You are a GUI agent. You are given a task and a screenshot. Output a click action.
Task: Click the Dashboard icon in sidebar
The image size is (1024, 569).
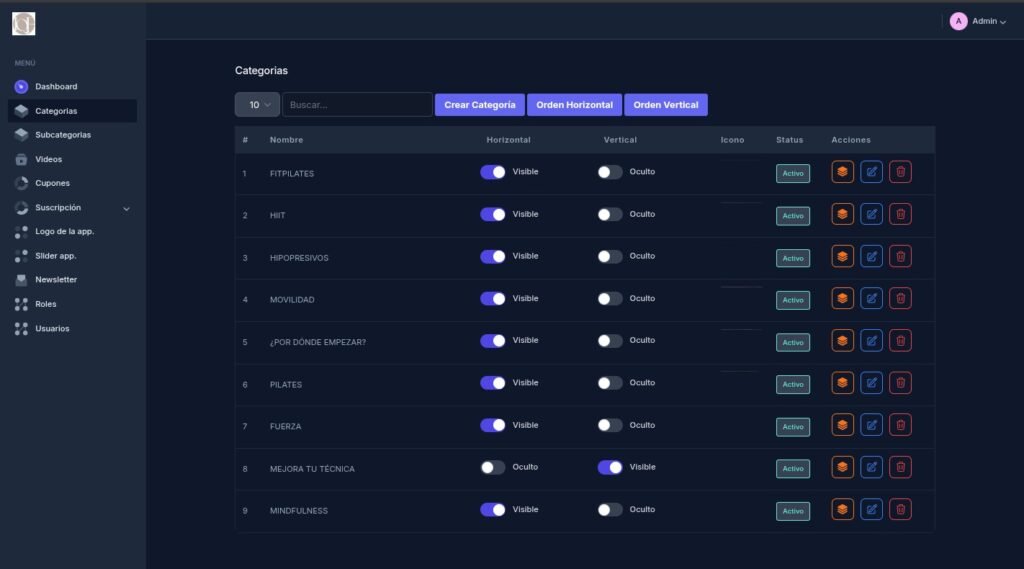21,87
